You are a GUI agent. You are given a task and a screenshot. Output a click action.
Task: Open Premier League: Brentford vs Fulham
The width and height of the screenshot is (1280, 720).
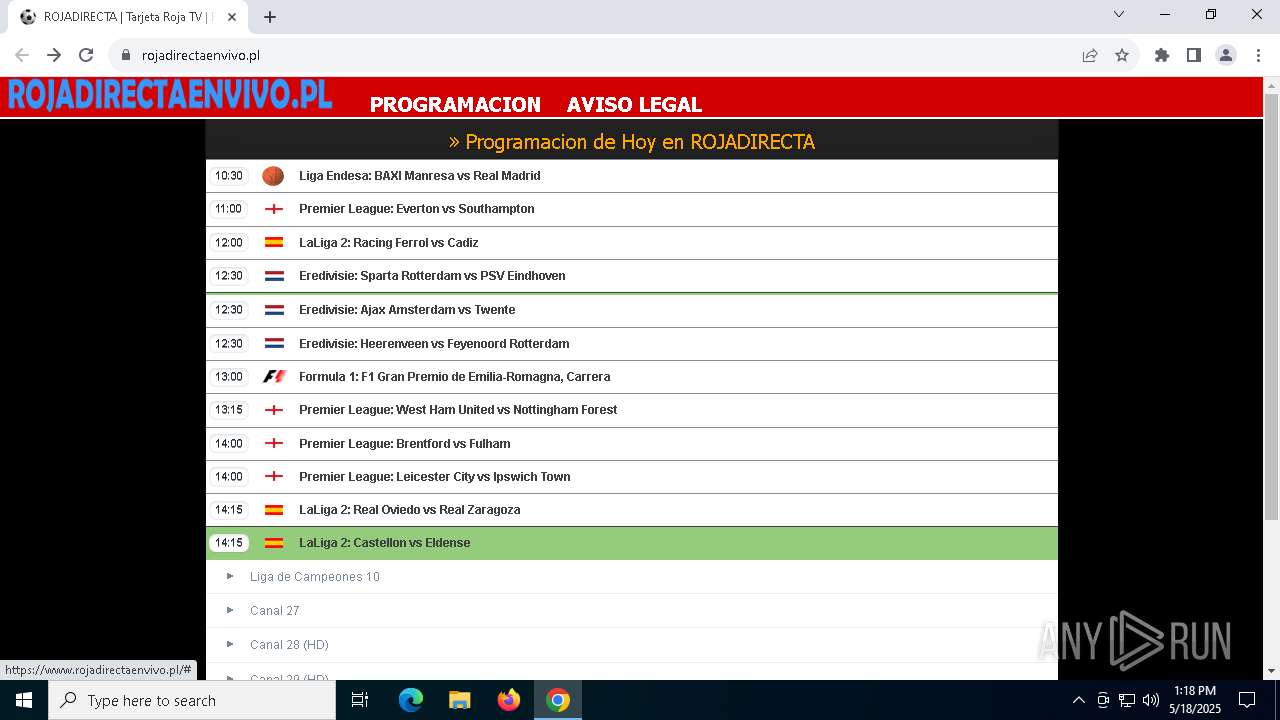[631, 443]
